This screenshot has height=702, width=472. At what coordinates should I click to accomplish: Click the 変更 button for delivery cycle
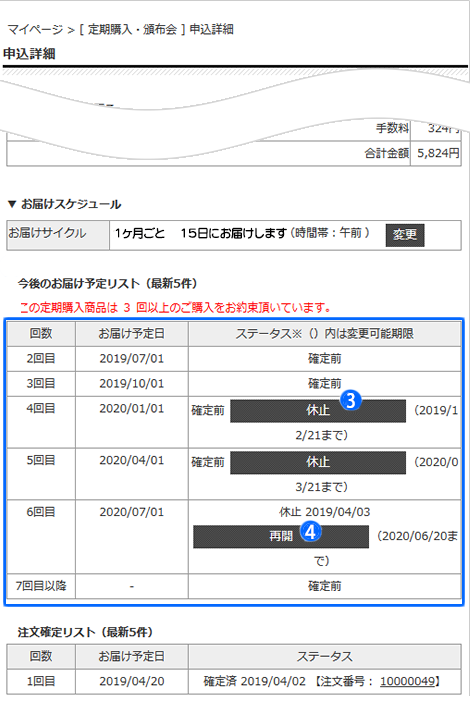(405, 235)
